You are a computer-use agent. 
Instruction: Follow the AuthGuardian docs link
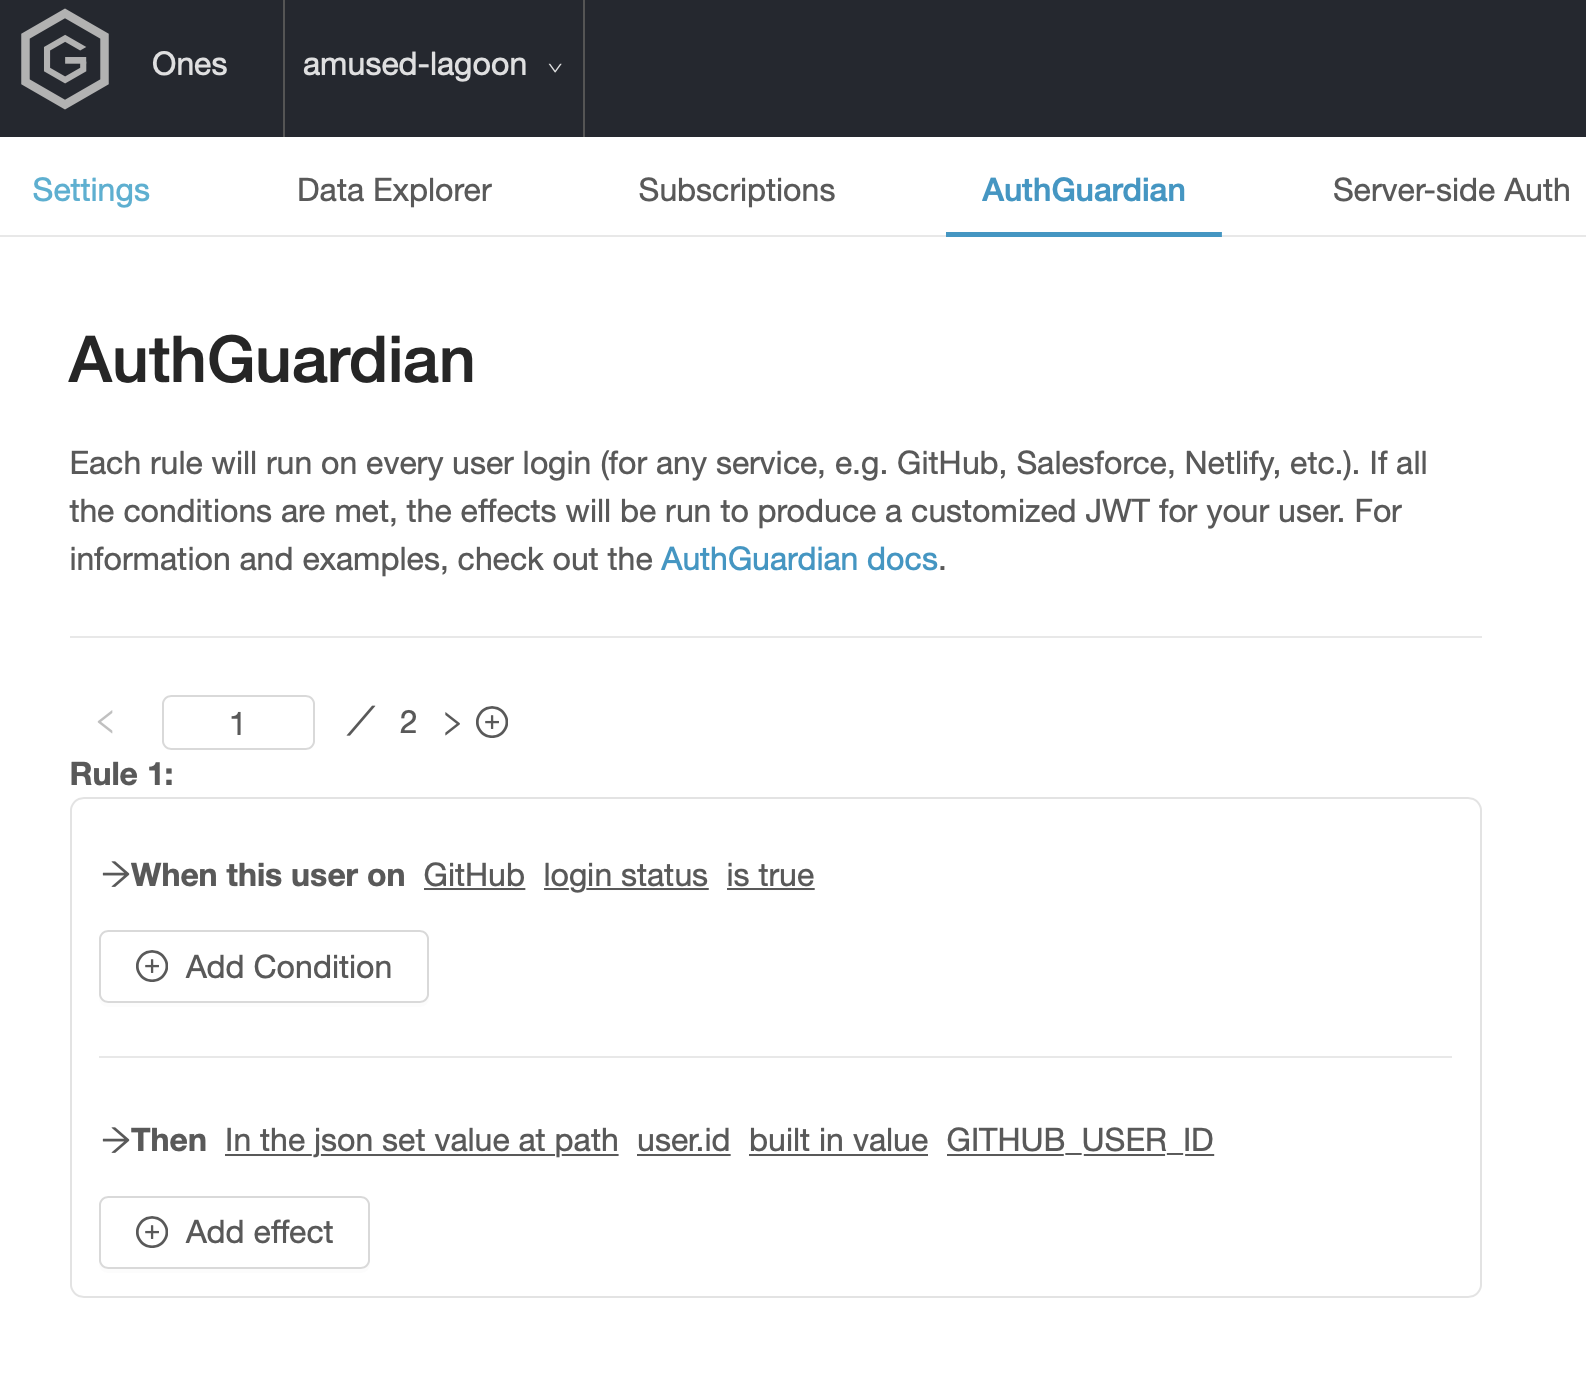pyautogui.click(x=799, y=559)
